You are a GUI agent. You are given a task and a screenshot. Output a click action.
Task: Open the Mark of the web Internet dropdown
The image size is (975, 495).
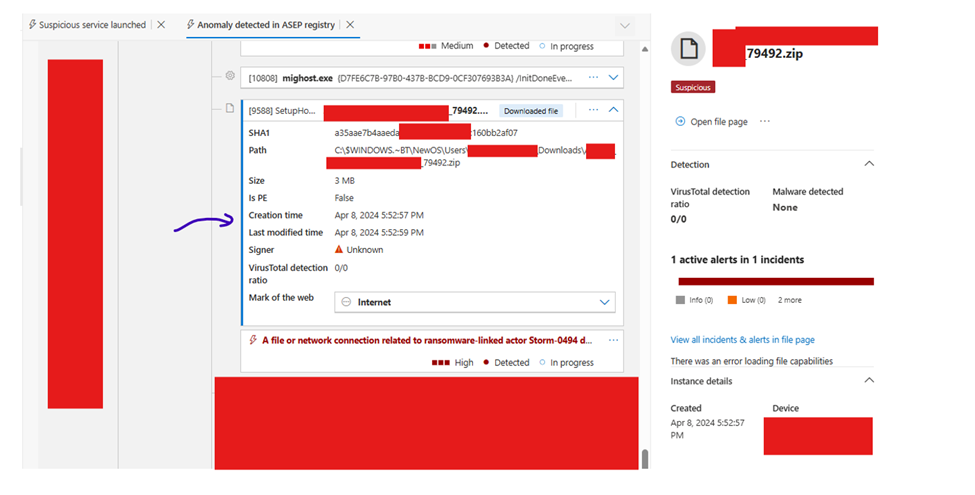[603, 302]
